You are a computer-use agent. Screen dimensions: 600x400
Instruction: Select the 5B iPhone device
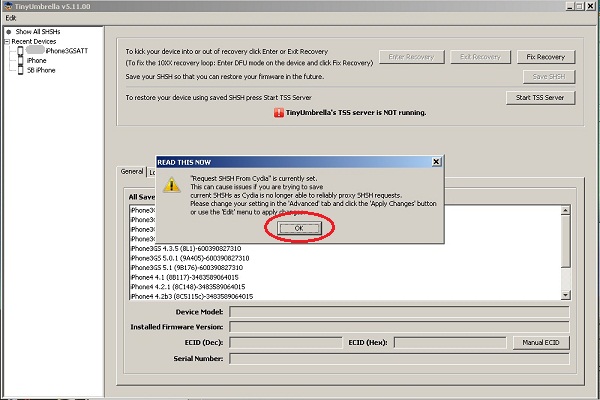coord(41,70)
